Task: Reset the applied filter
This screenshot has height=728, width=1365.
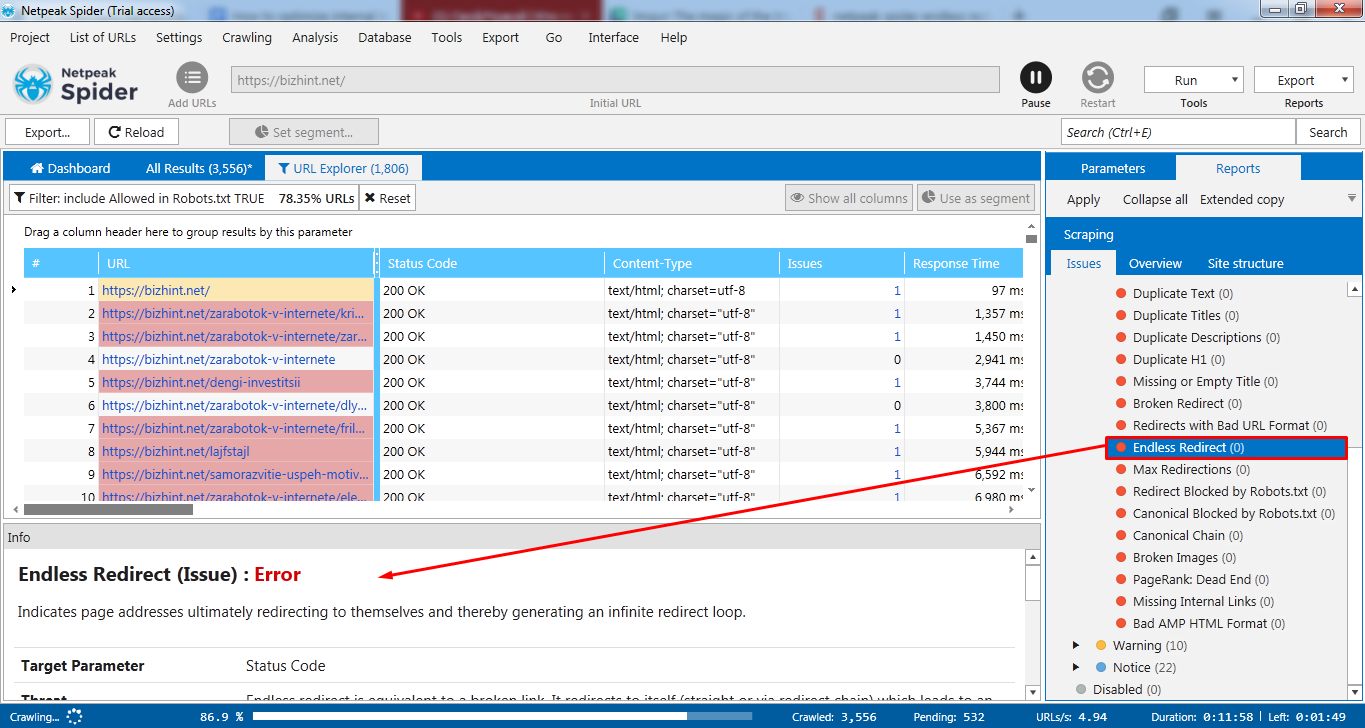Action: tap(387, 198)
